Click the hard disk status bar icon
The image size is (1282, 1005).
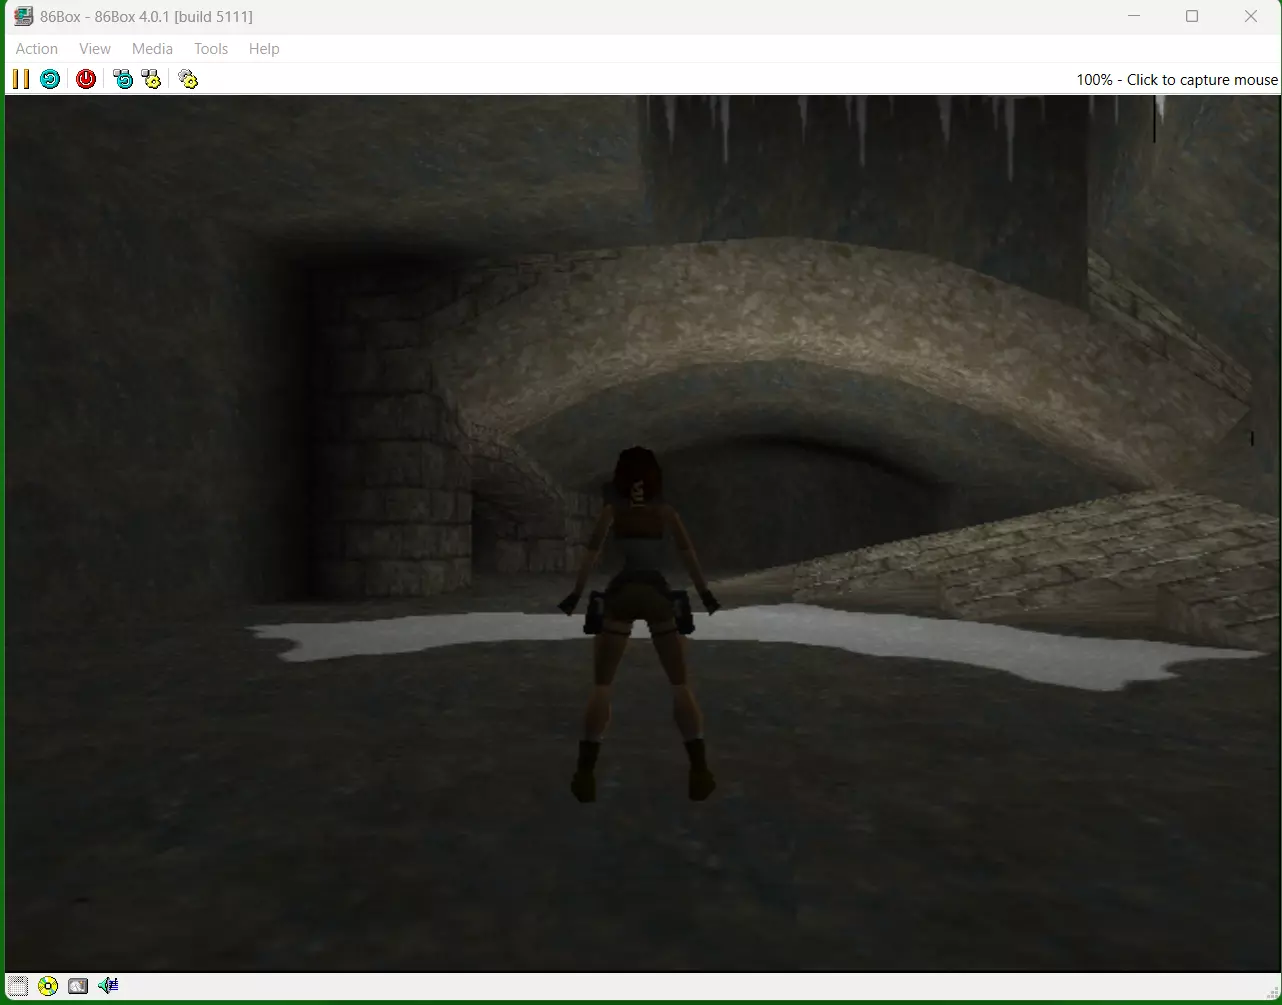click(78, 986)
